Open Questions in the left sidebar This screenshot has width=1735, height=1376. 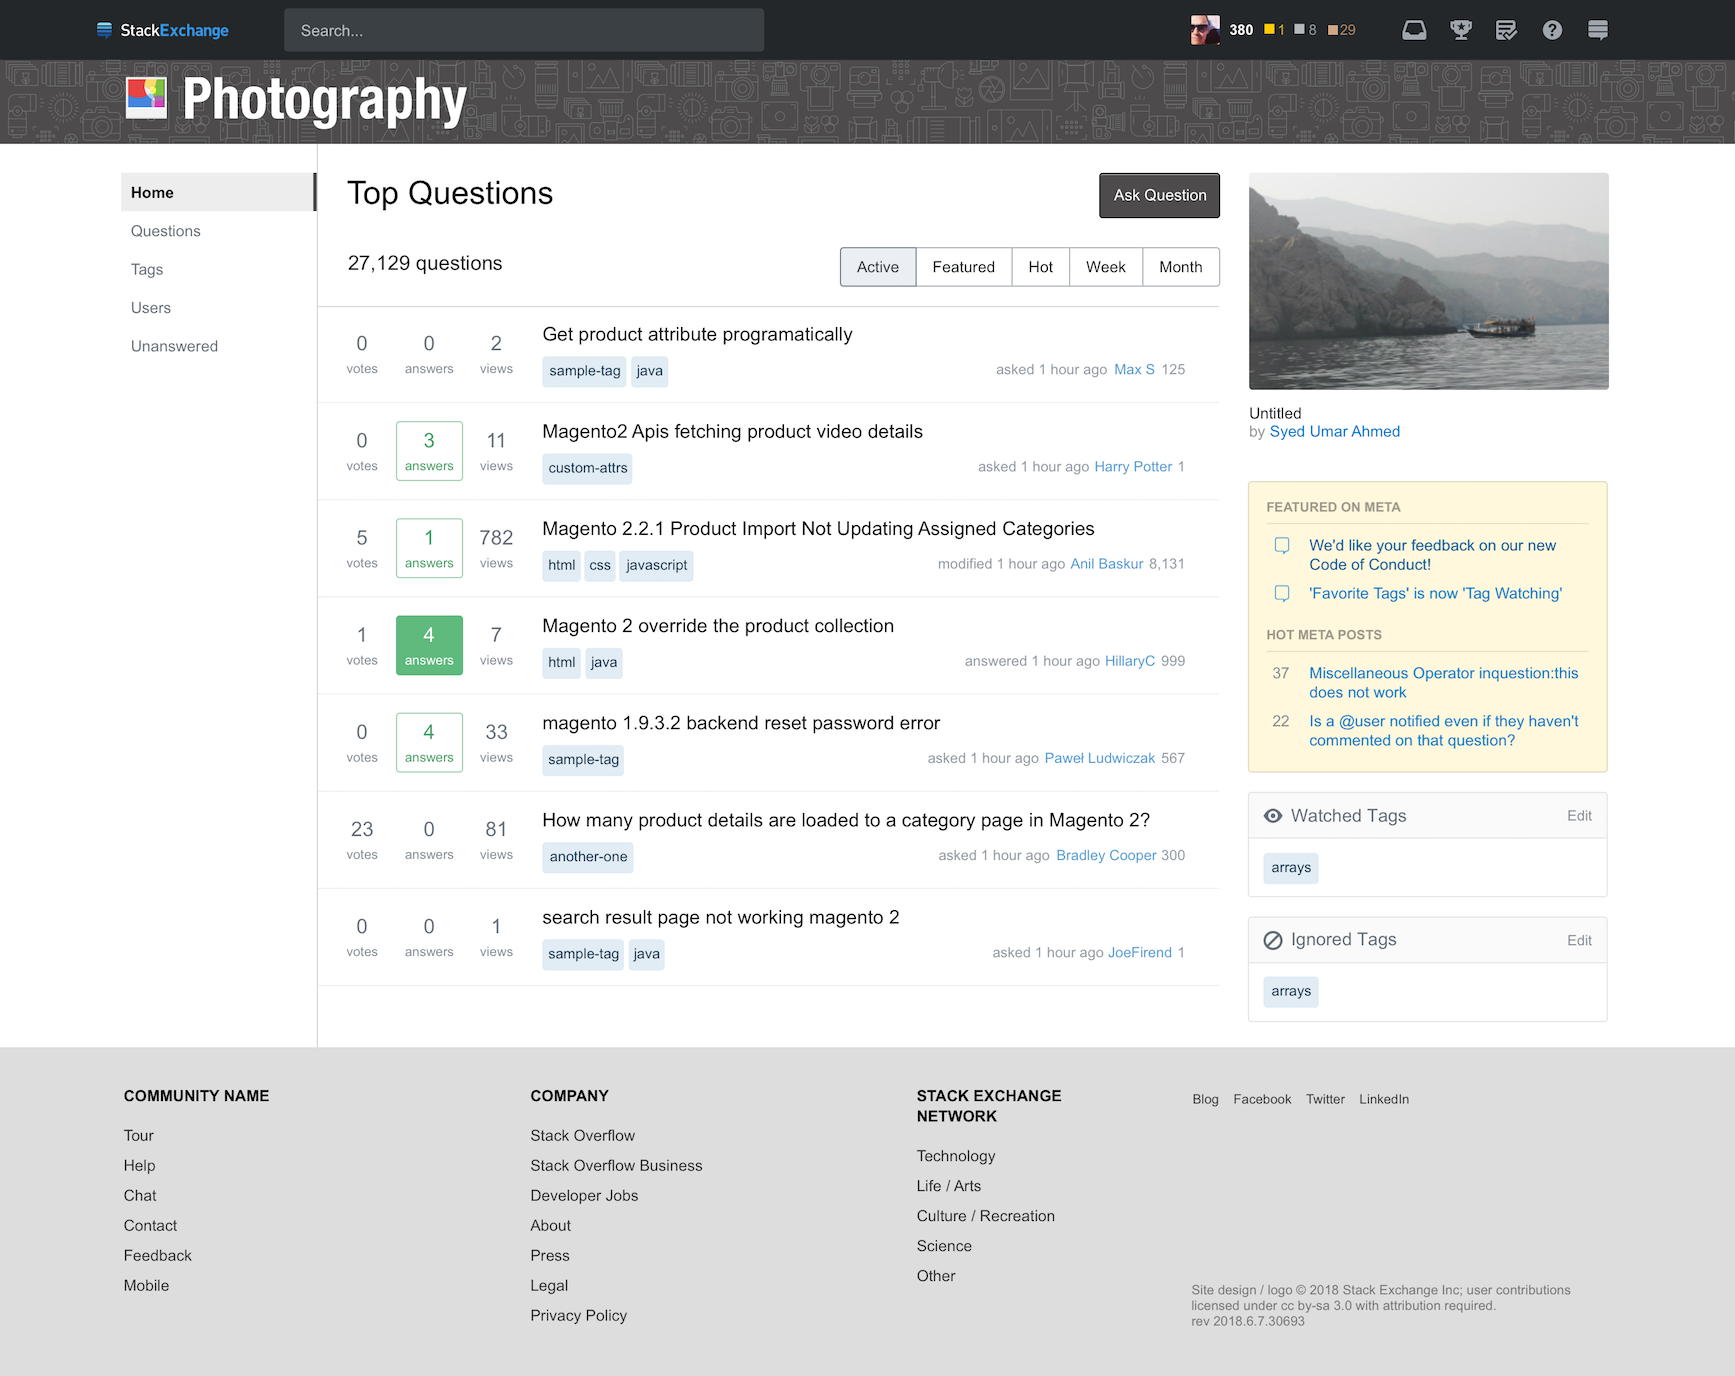pos(166,231)
